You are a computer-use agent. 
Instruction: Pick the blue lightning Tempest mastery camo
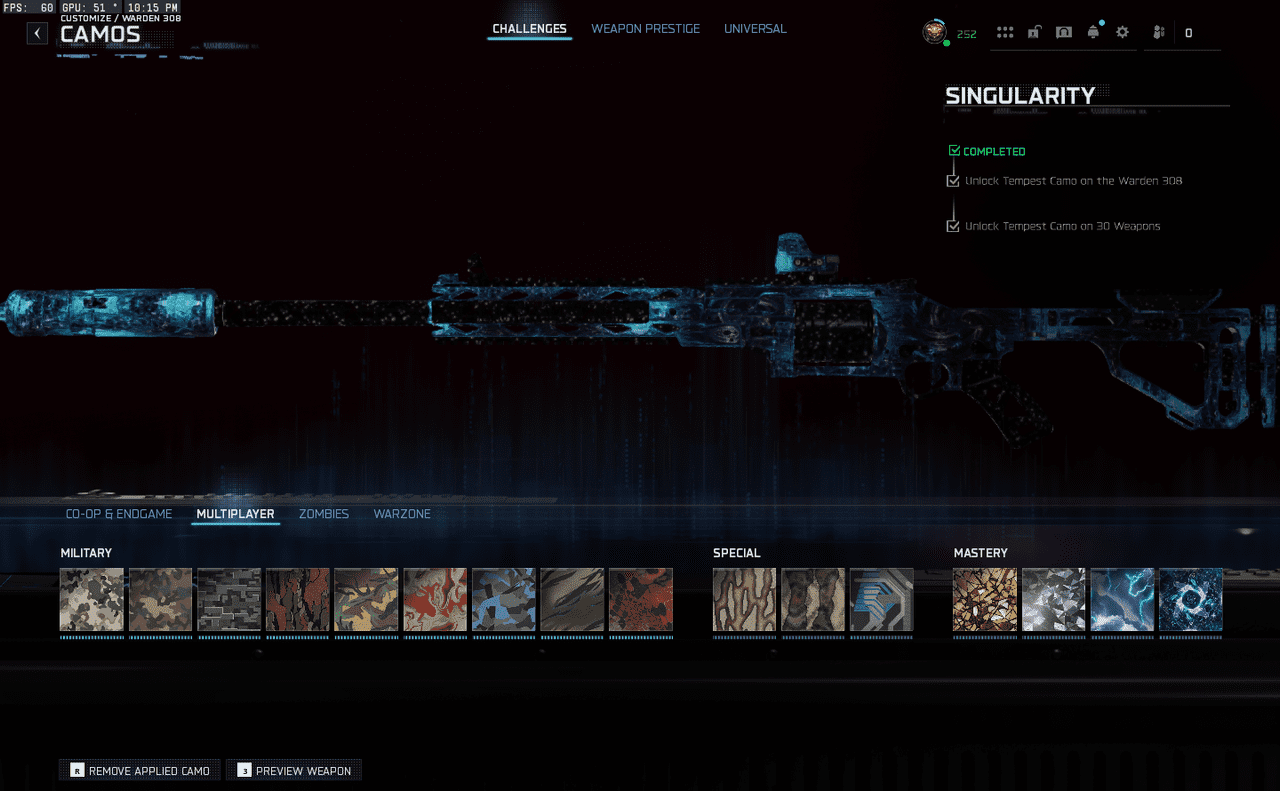[1122, 600]
